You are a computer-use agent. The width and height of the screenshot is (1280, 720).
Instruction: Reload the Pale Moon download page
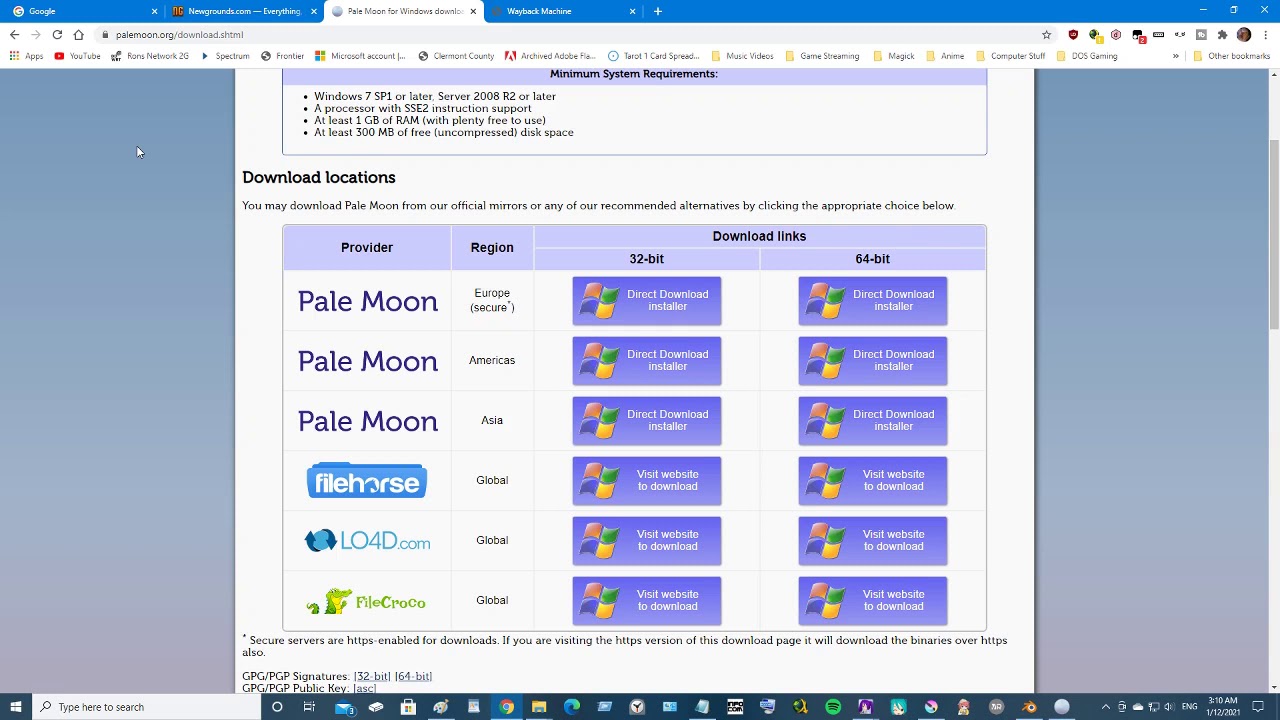(x=57, y=35)
